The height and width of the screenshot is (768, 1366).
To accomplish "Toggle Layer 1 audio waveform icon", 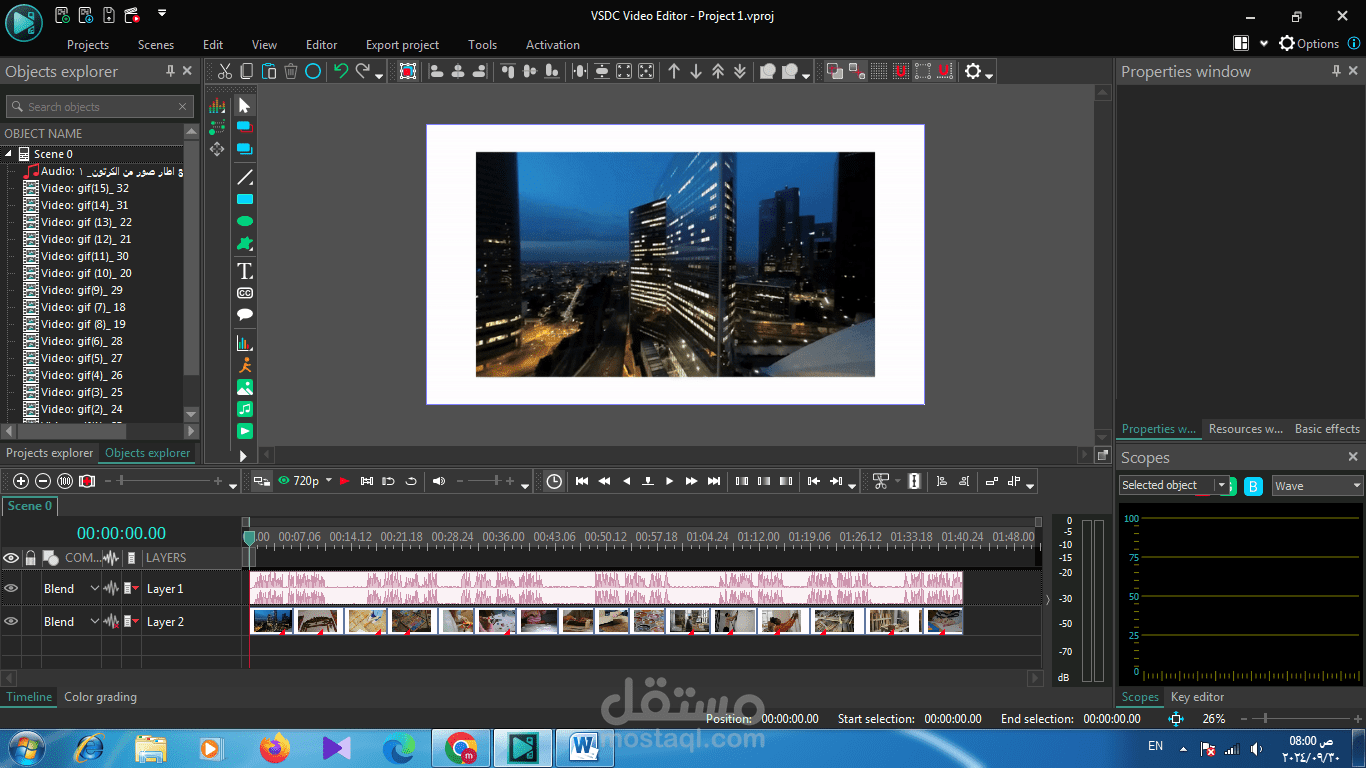I will click(x=111, y=589).
